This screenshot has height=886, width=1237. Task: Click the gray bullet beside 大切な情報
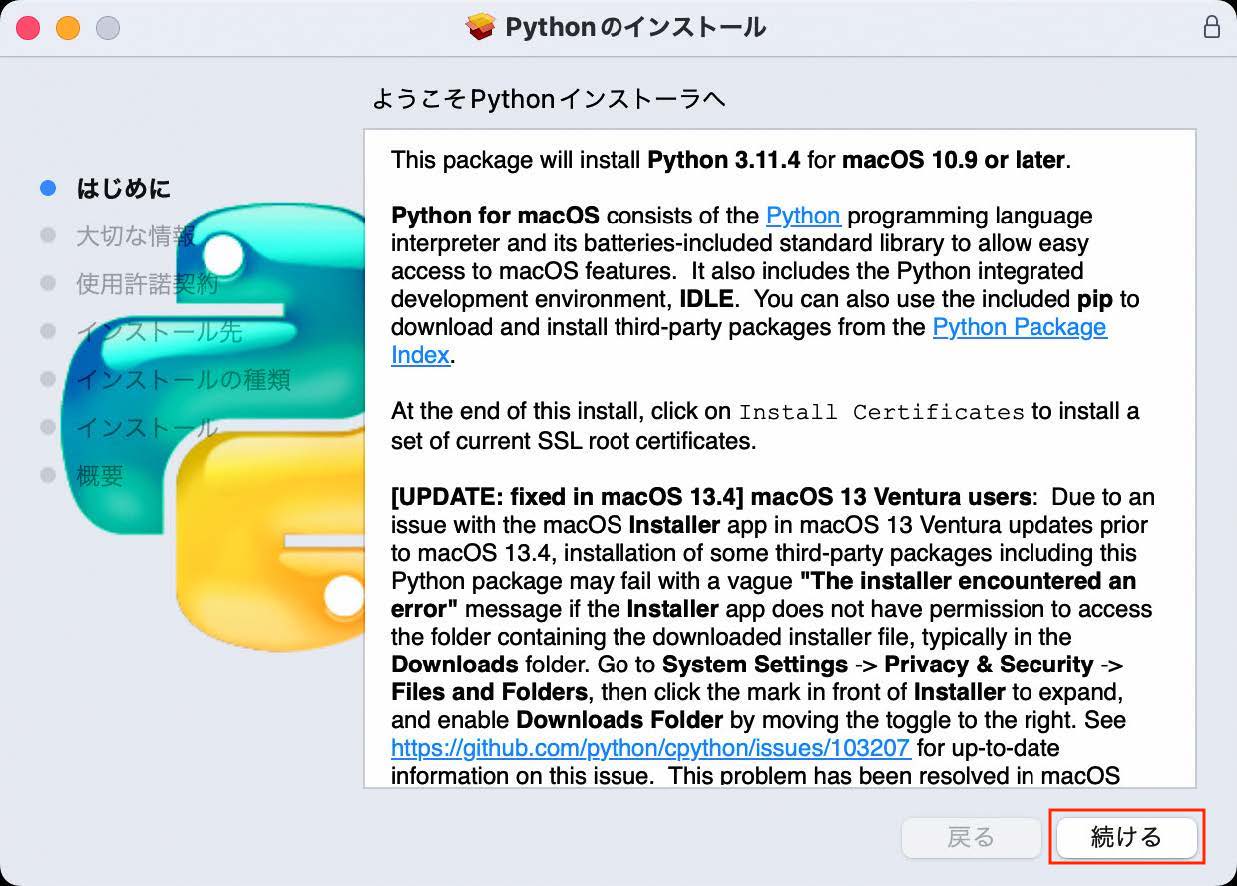point(47,236)
